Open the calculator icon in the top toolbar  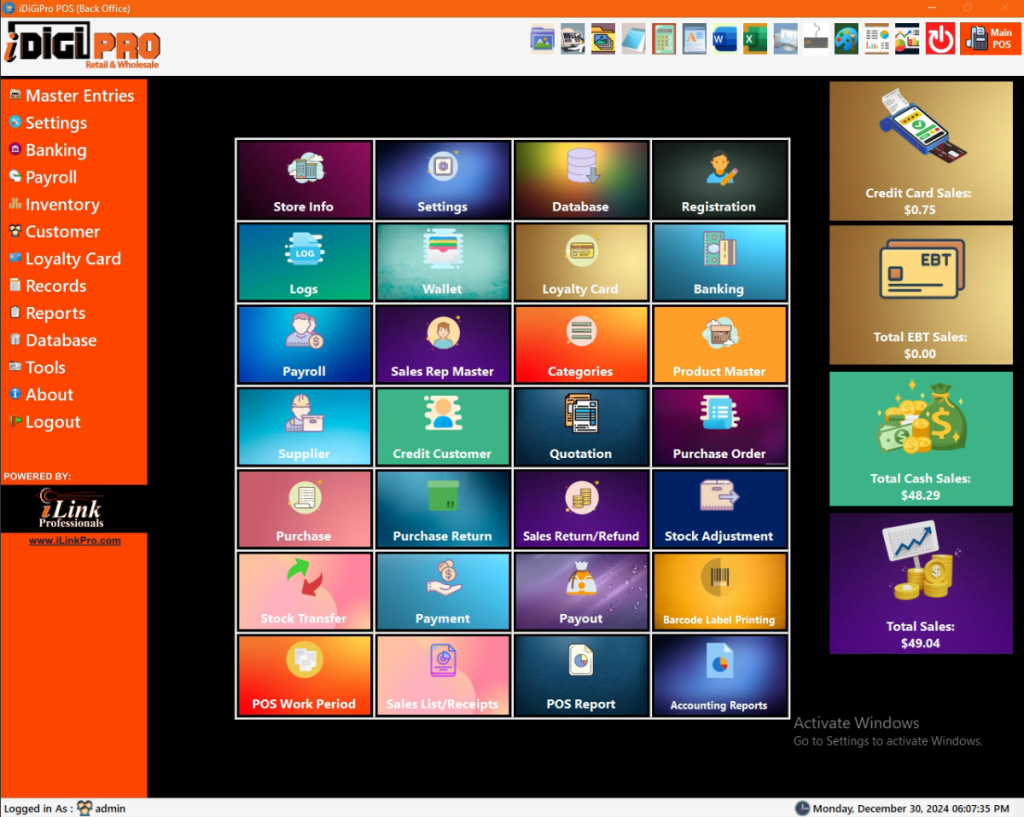coord(664,39)
